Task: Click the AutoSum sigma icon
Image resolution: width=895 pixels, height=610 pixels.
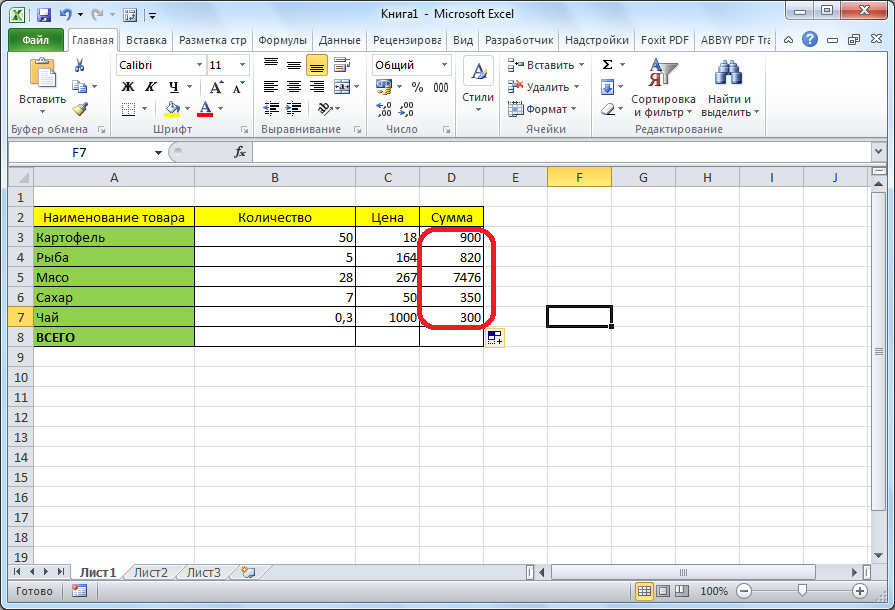Action: coord(607,65)
